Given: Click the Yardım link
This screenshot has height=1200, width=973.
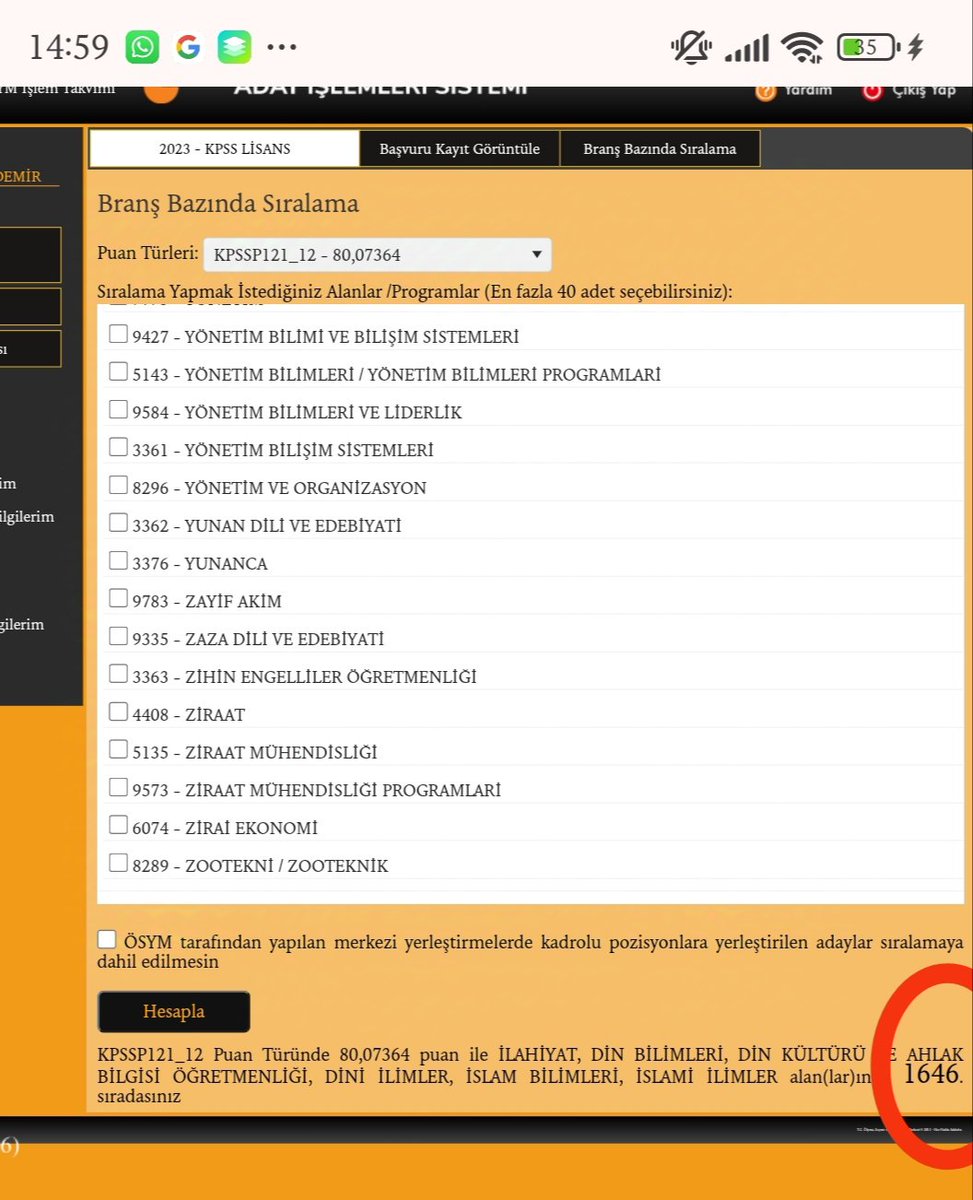Looking at the screenshot, I should point(808,90).
